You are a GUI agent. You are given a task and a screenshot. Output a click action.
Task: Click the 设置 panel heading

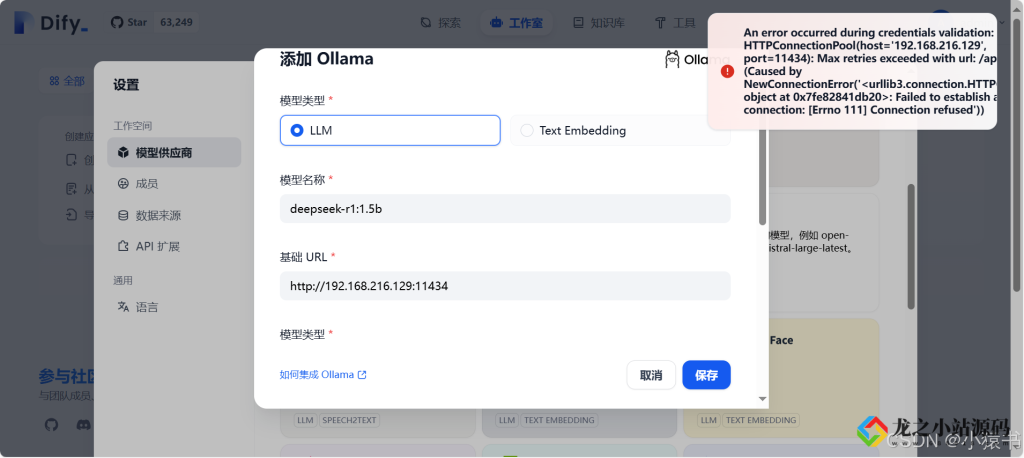(126, 84)
